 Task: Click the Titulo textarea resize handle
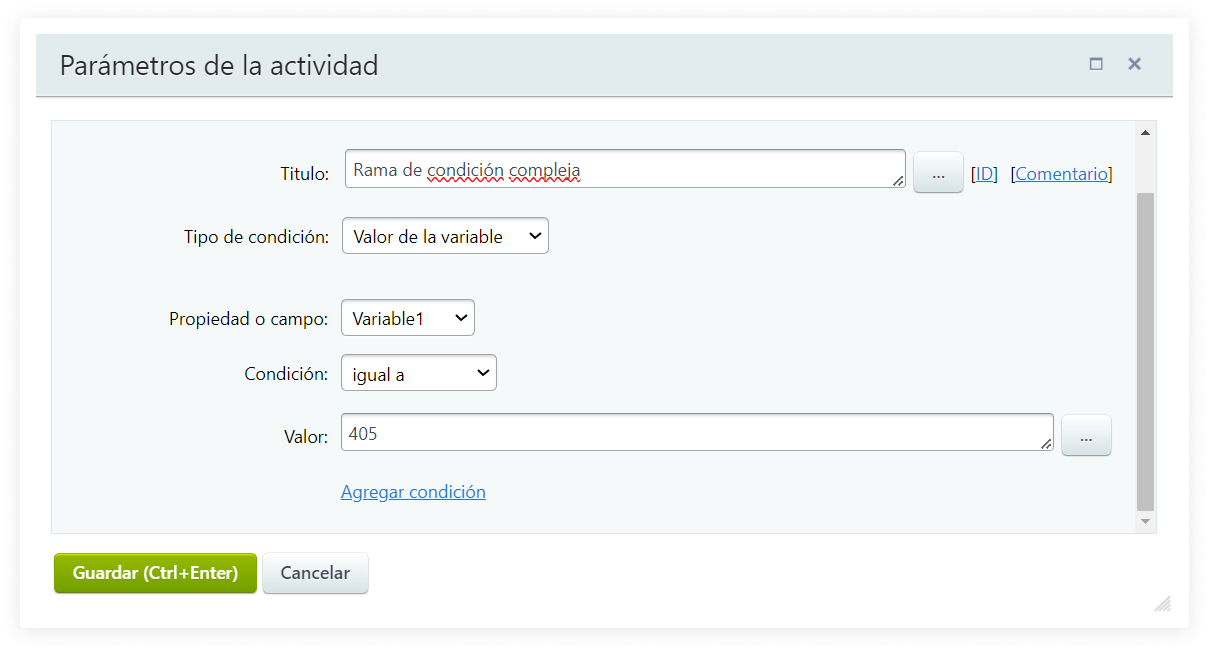[x=898, y=181]
